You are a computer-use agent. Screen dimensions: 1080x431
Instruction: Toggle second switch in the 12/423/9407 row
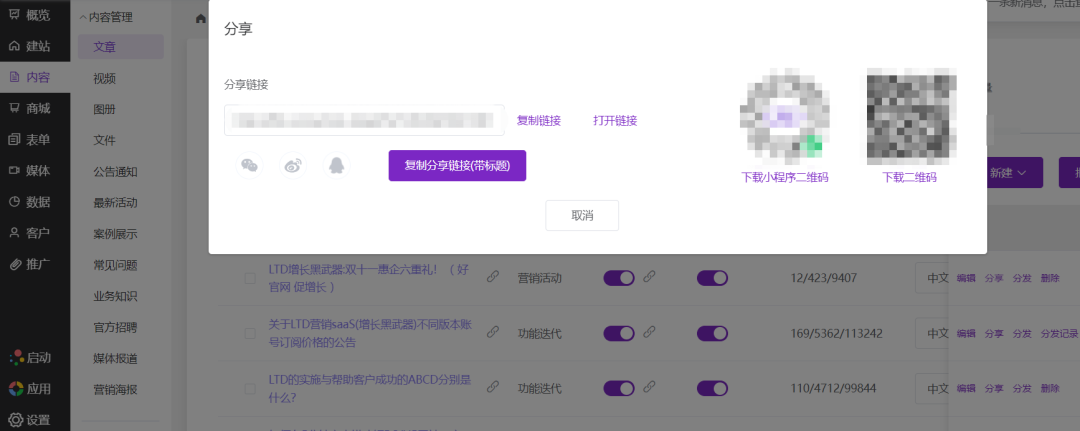pos(712,278)
